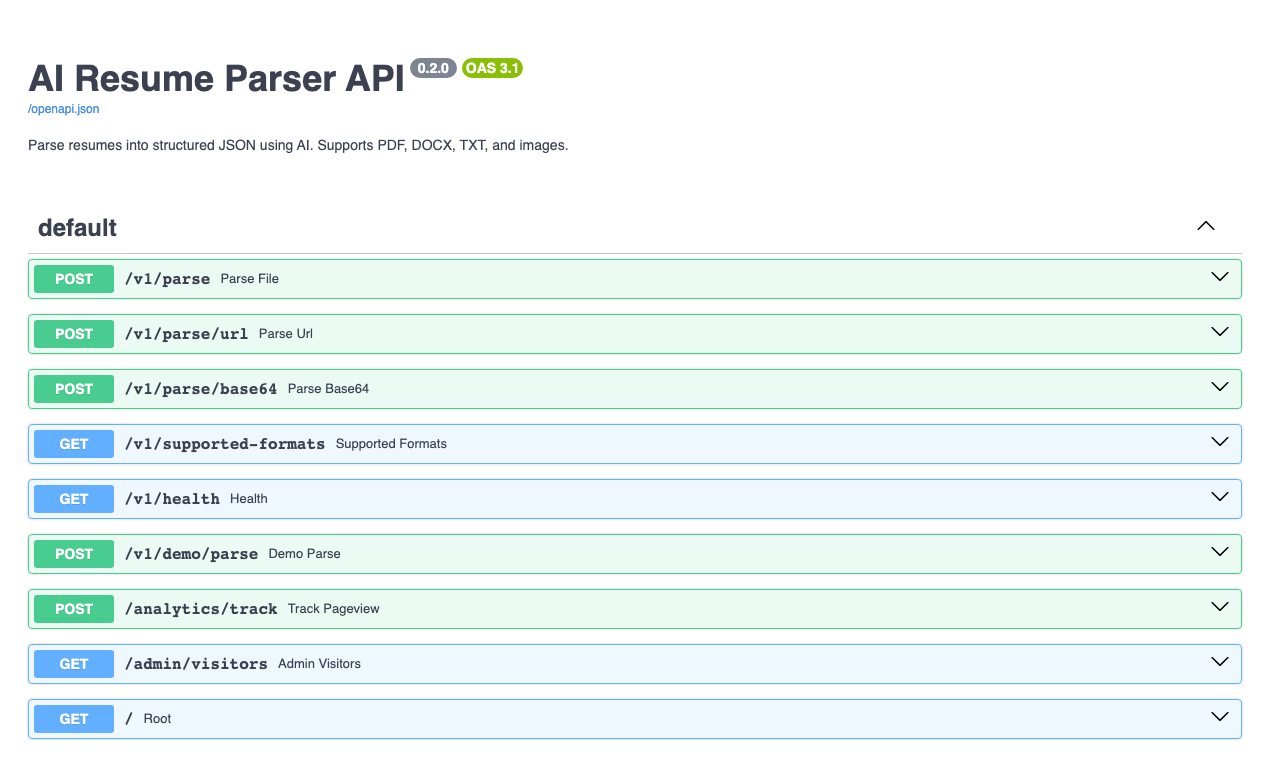Open the /v1/health endpoint details
The width and height of the screenshot is (1270, 760).
click(x=1219, y=497)
